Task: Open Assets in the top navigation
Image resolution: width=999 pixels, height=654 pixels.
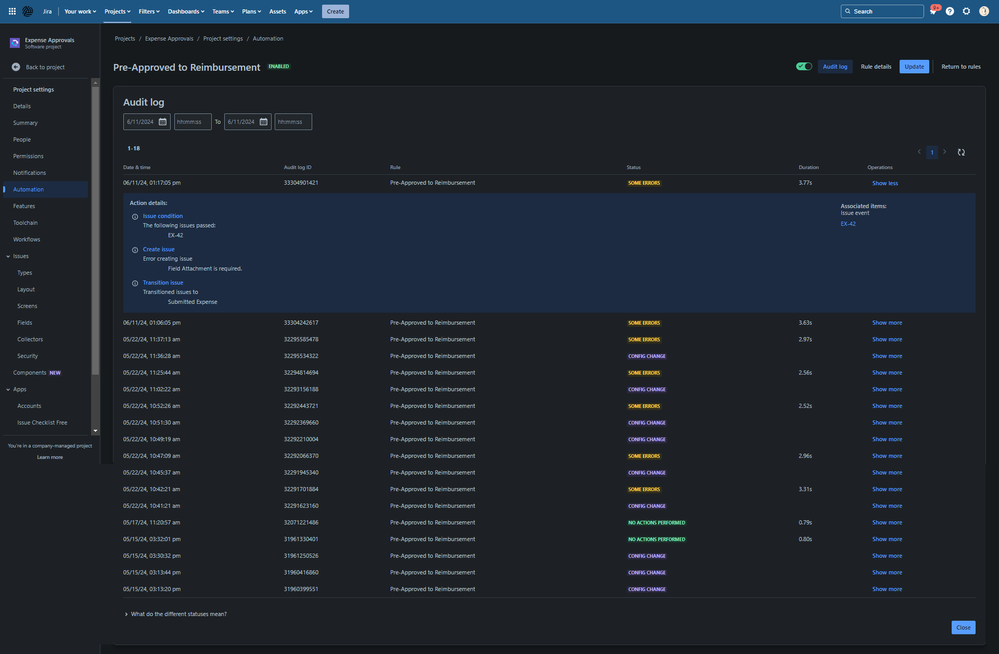Action: (278, 11)
